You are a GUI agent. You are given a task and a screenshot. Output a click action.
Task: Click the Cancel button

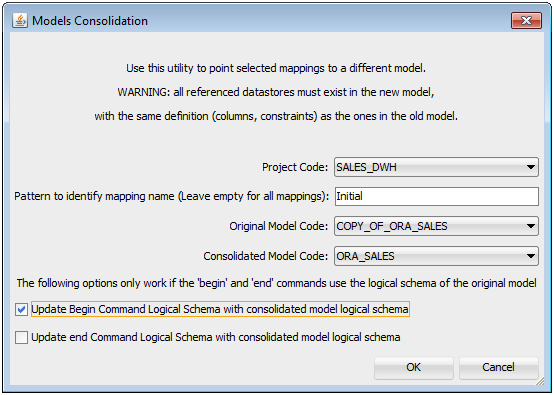point(499,367)
